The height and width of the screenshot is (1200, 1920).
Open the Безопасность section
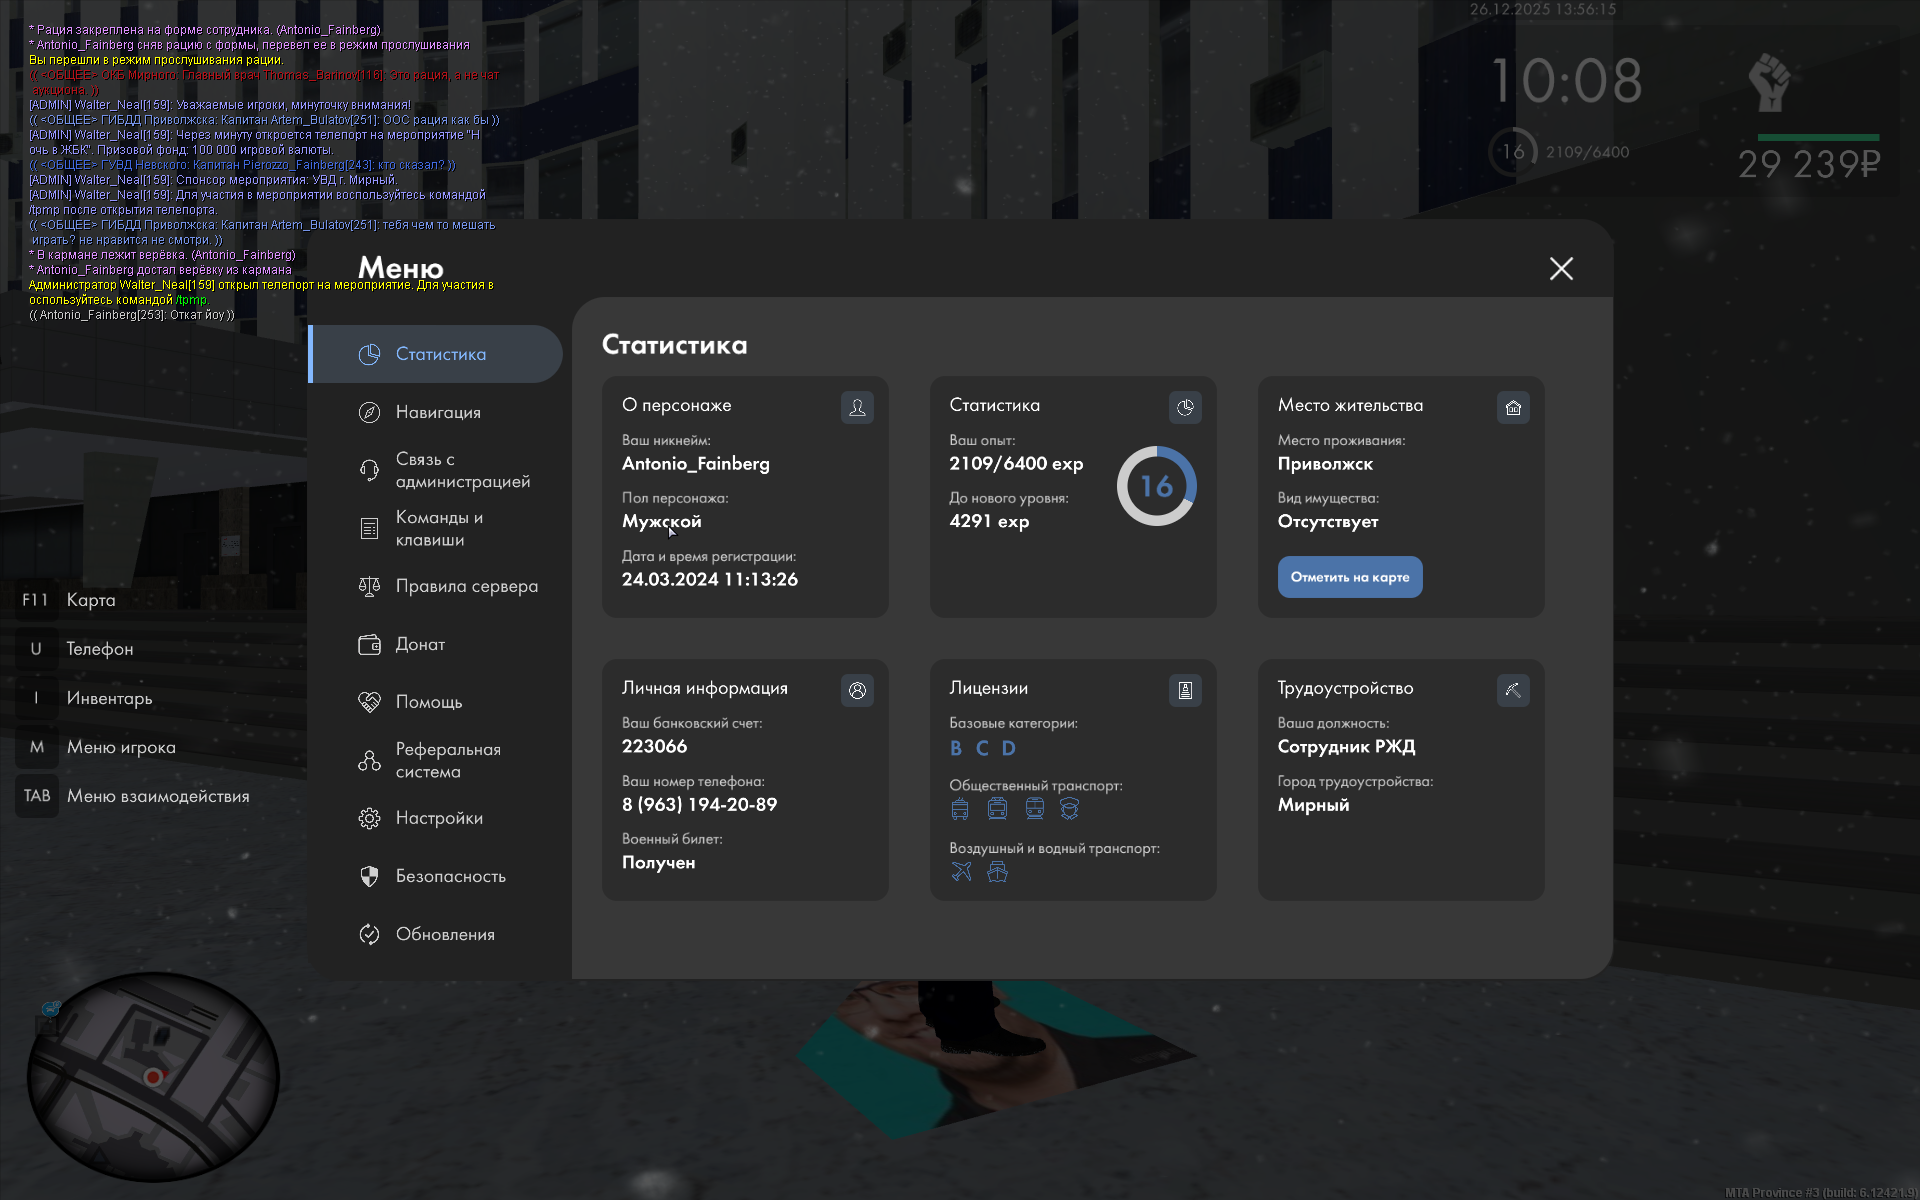point(450,876)
